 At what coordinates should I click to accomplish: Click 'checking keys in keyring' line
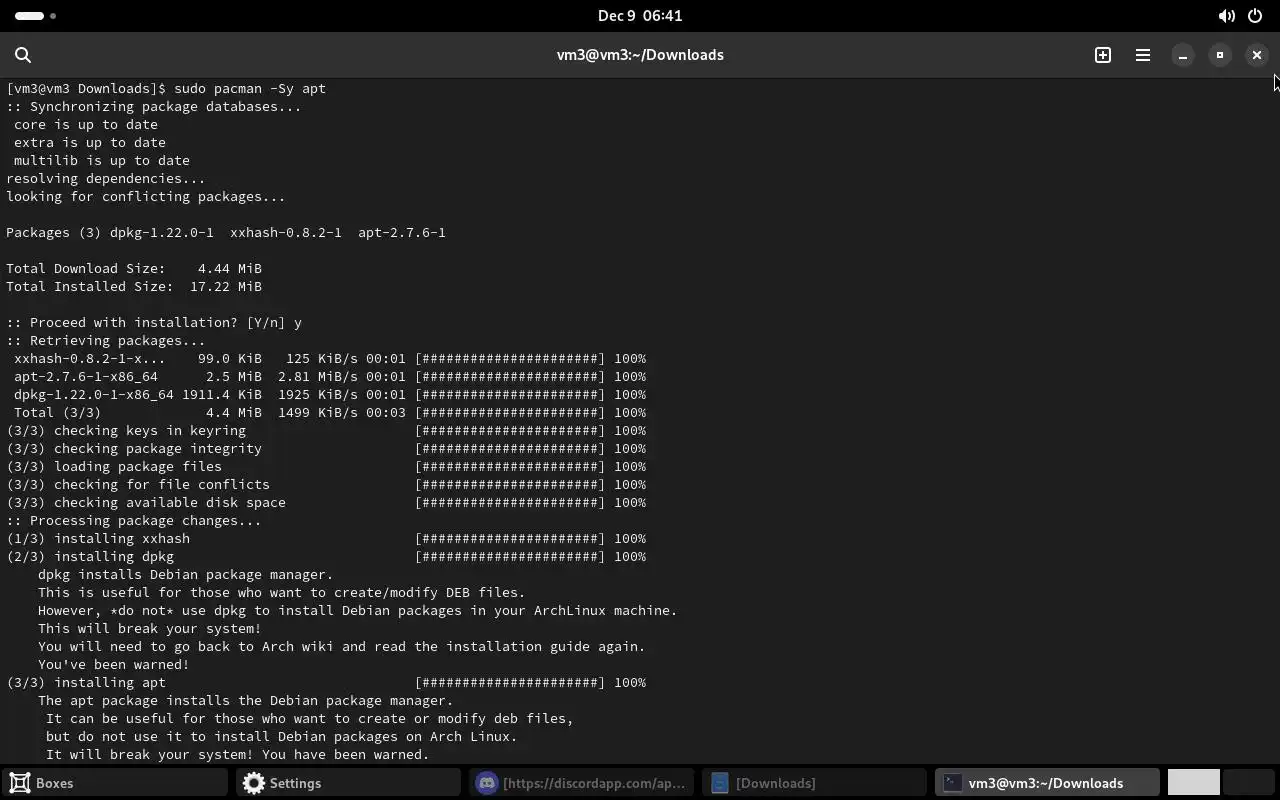coord(326,430)
